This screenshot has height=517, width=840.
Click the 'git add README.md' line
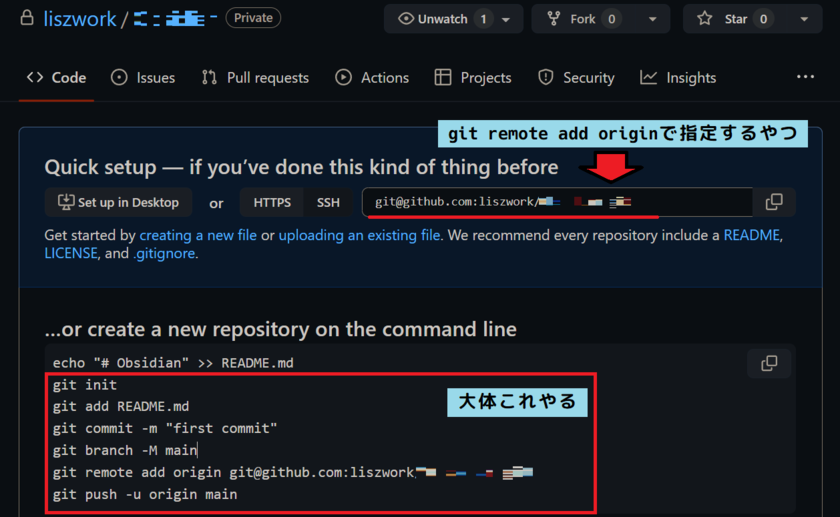[121, 407]
